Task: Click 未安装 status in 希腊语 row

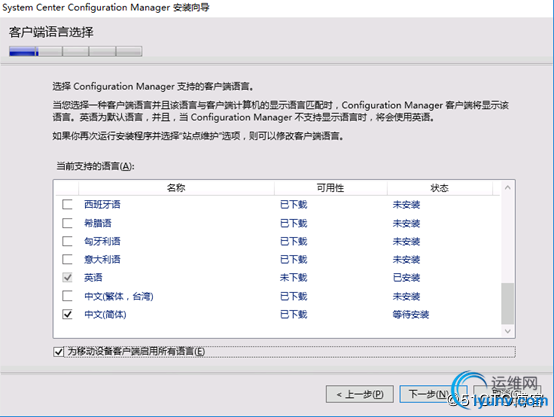Action: coord(406,223)
